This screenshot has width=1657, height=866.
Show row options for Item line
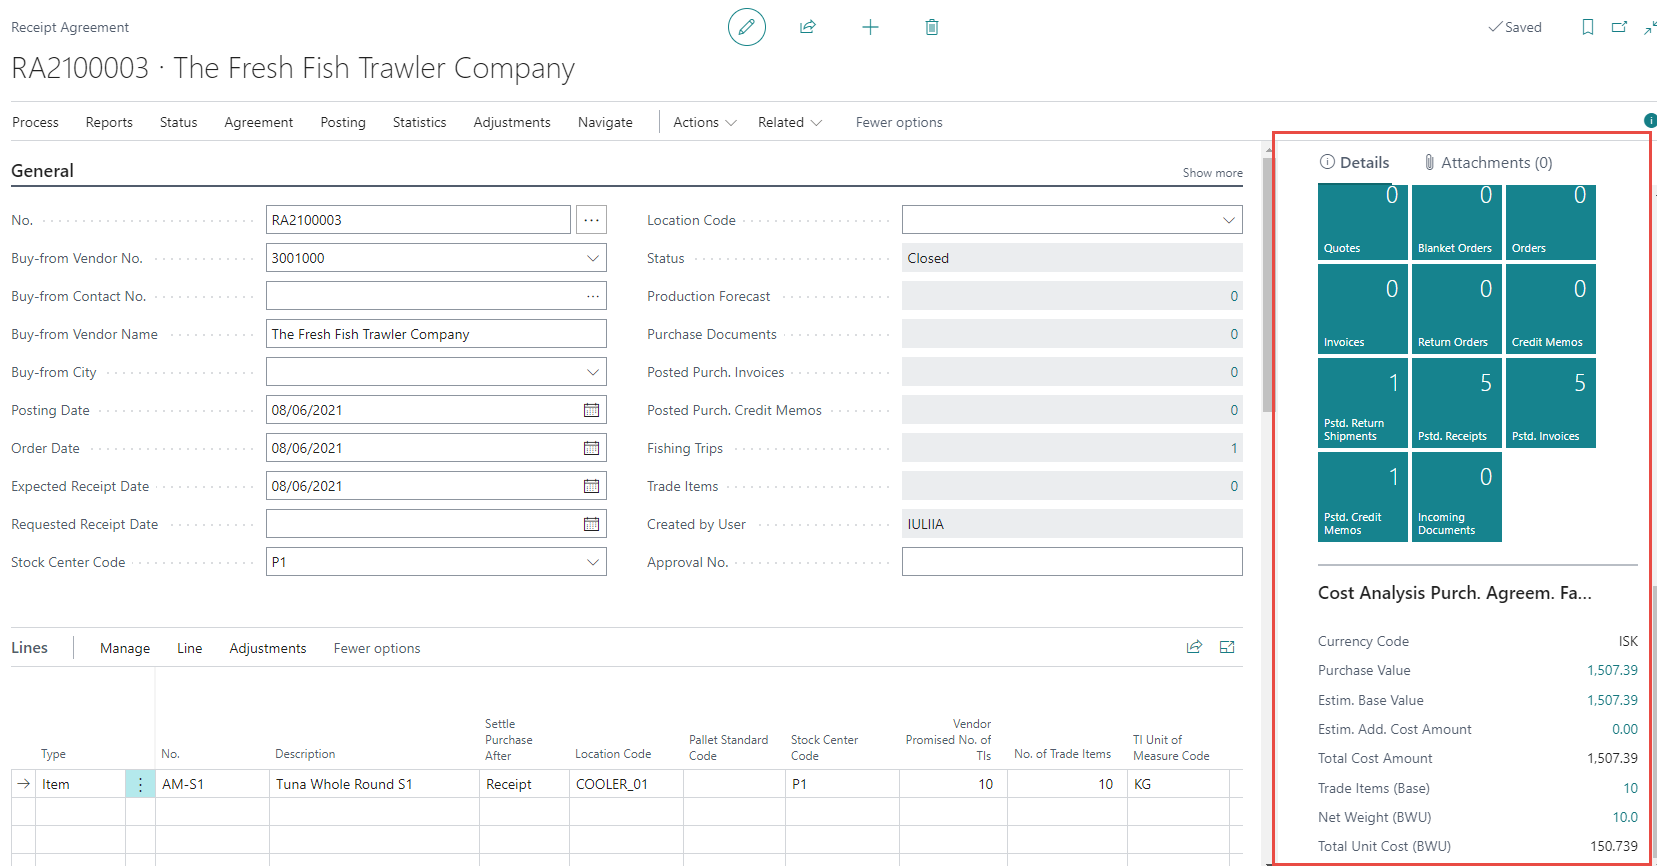(x=140, y=784)
